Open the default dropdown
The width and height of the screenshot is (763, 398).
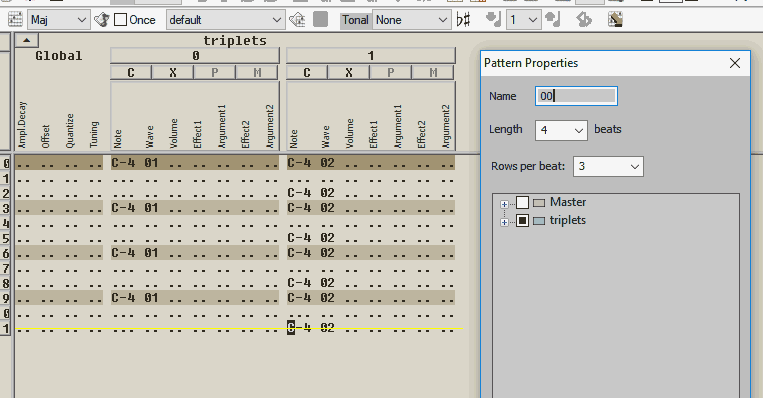click(225, 20)
